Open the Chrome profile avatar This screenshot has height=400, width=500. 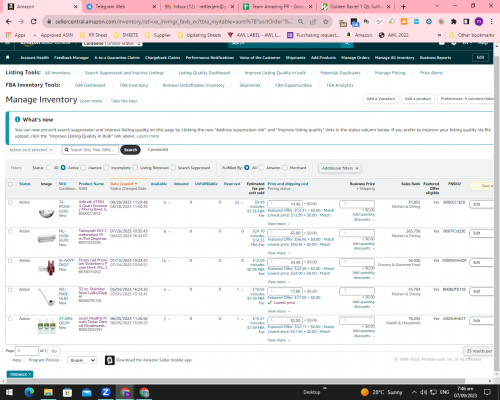coord(479,22)
